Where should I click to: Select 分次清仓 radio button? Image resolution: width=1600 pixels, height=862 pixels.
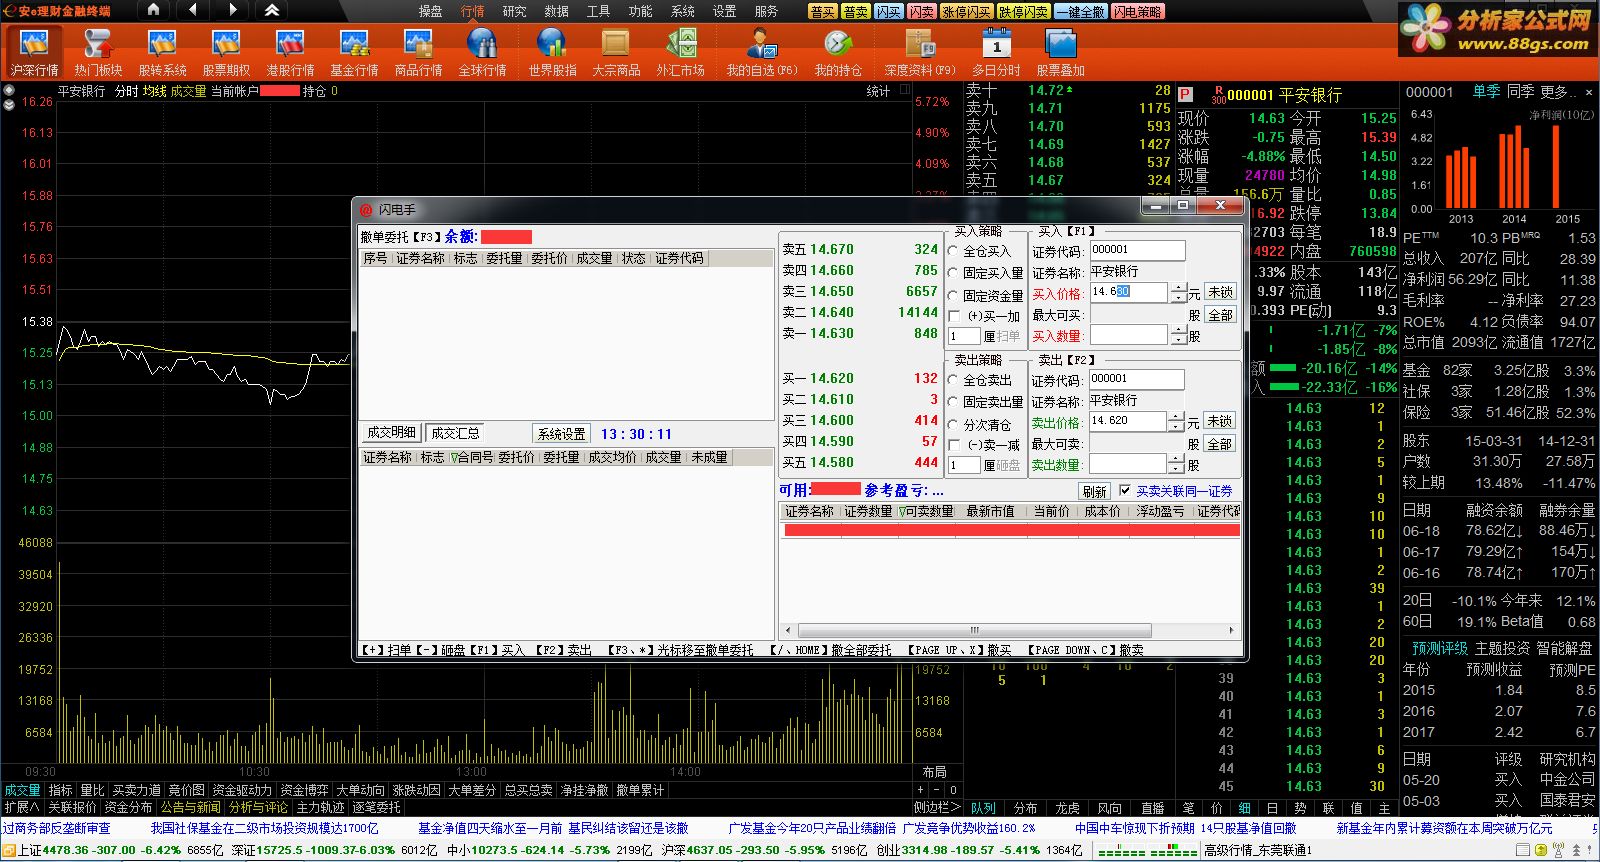(953, 425)
